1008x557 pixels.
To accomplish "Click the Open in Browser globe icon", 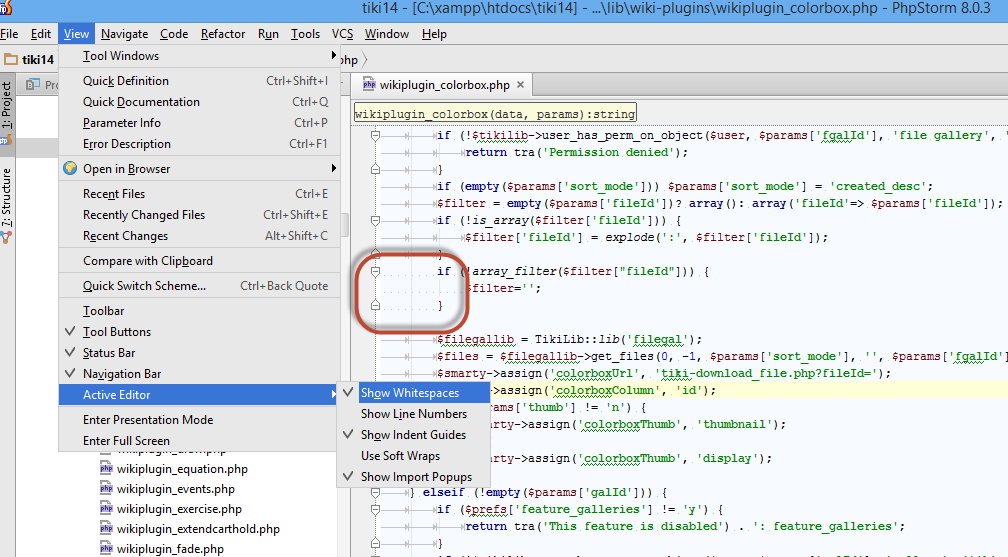I will click(70, 169).
